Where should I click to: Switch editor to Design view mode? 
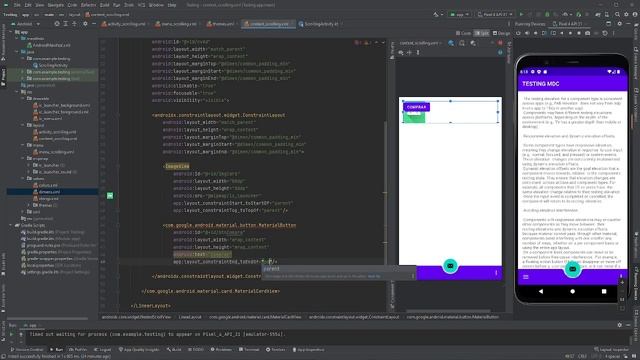(x=501, y=33)
